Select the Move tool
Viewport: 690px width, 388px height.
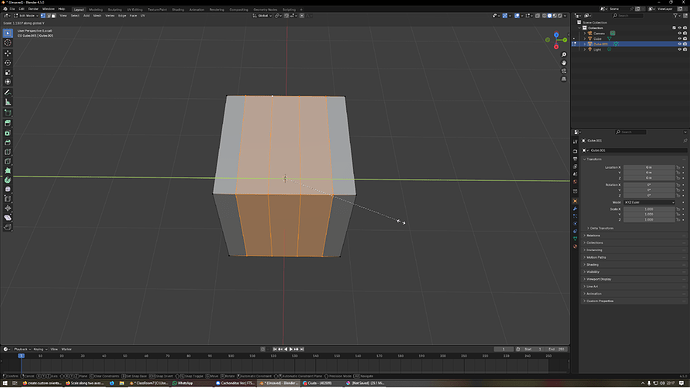pos(7,53)
